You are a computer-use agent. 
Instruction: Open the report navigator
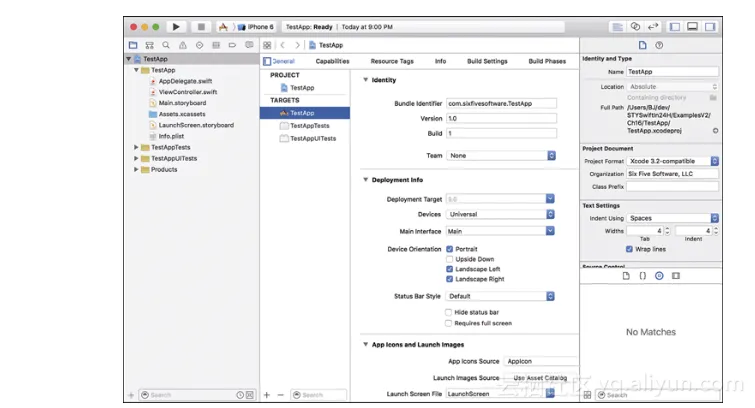click(x=249, y=45)
